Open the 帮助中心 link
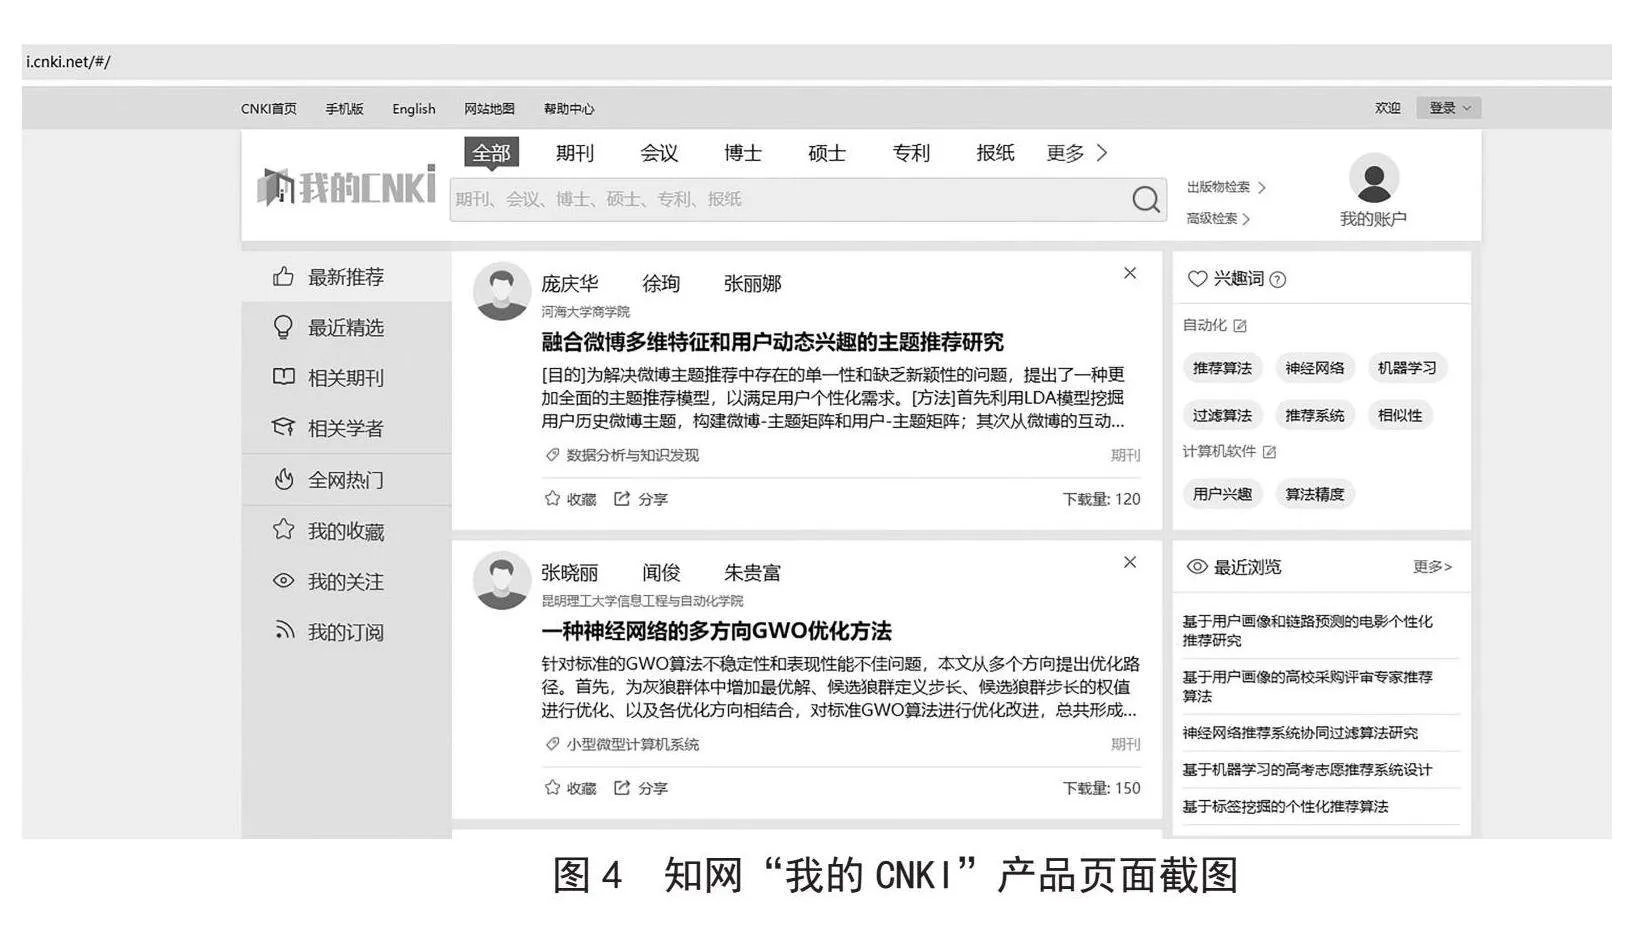This screenshot has height=927, width=1633. pyautogui.click(x=569, y=109)
